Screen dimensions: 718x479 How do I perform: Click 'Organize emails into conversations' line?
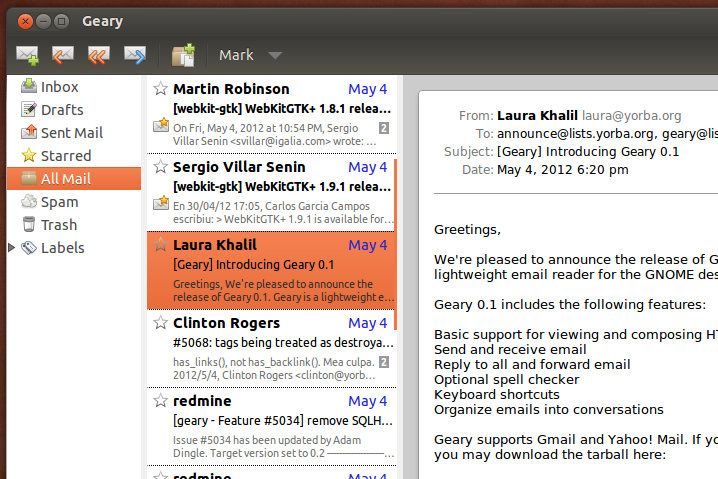[549, 409]
